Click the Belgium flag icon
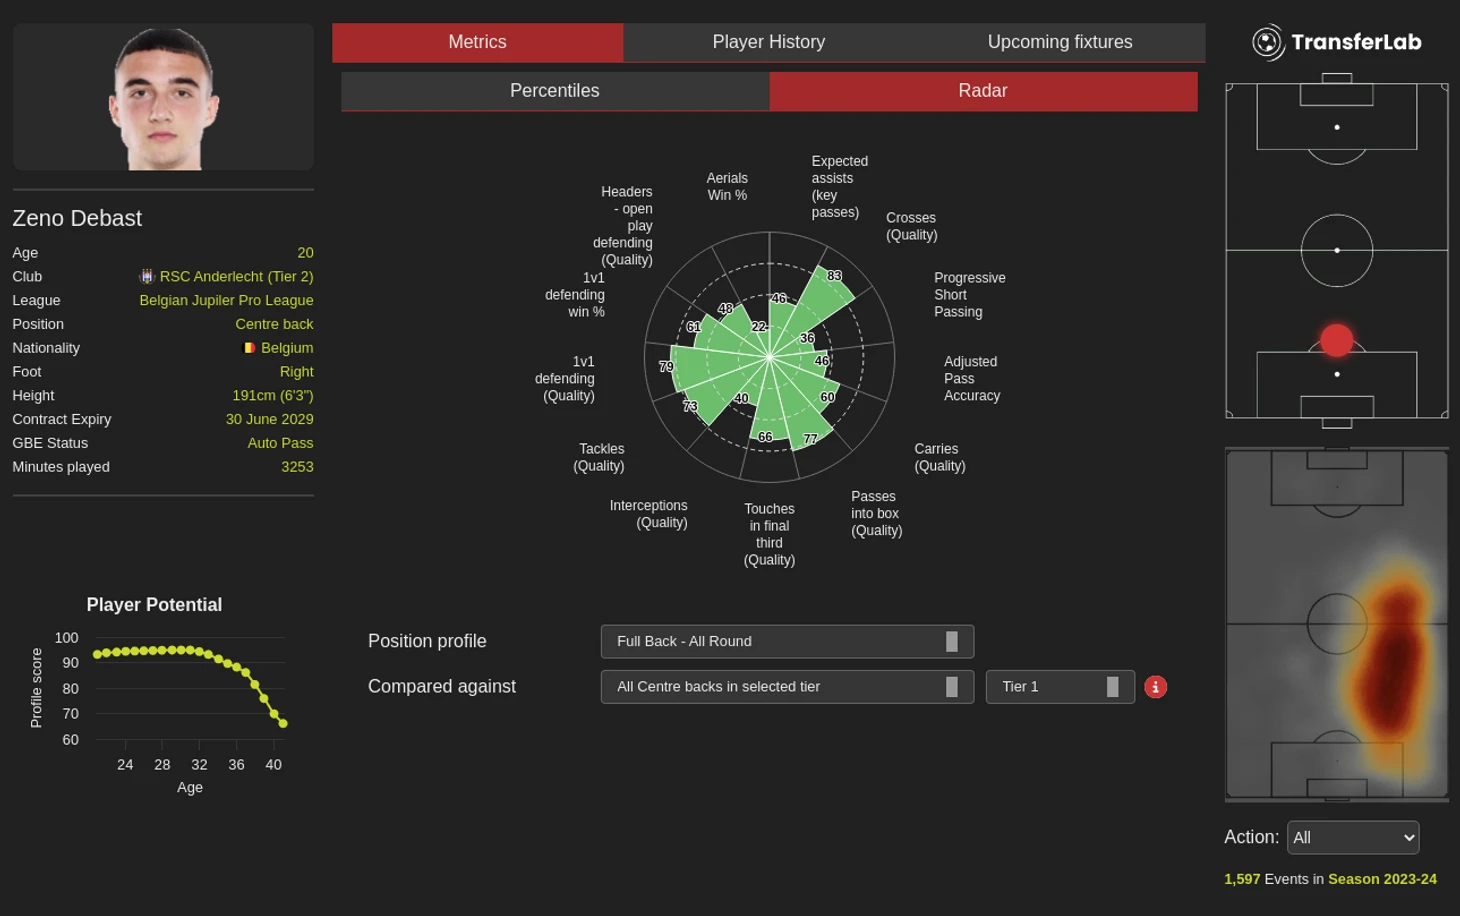Screen dimensions: 1460x916 [x=250, y=348]
